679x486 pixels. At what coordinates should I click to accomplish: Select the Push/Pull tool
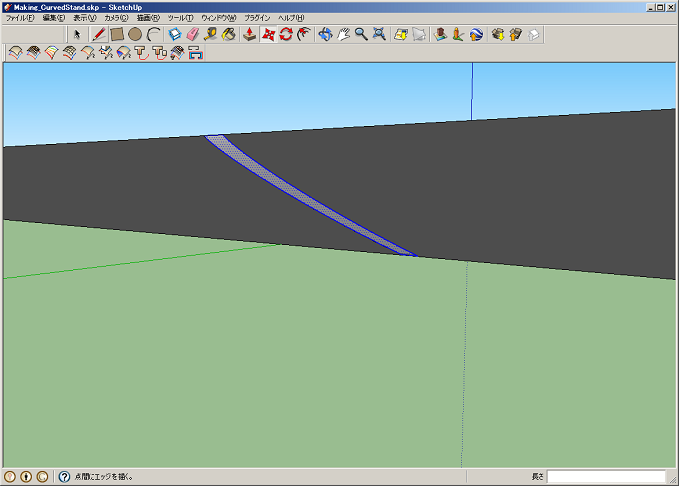[x=249, y=34]
